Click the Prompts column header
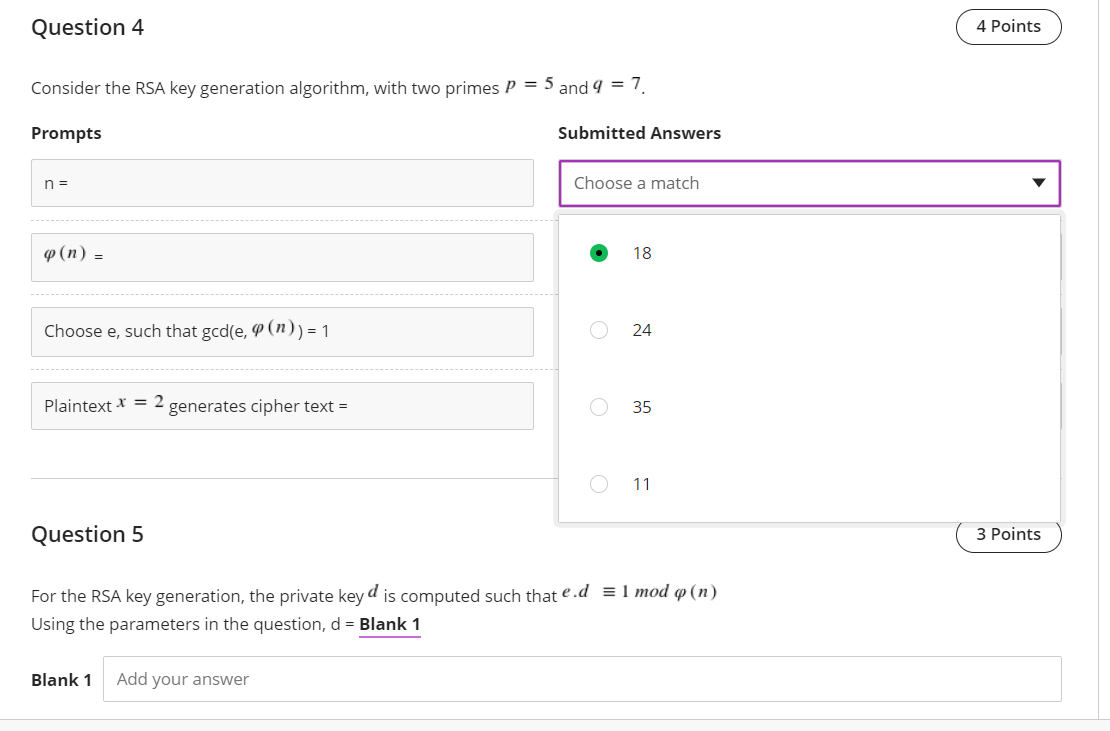 pos(66,132)
